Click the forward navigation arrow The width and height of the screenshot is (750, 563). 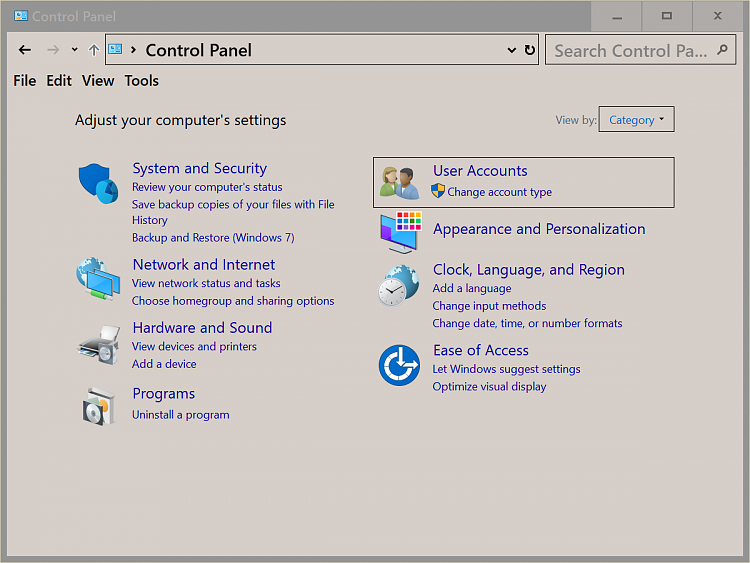pos(53,50)
